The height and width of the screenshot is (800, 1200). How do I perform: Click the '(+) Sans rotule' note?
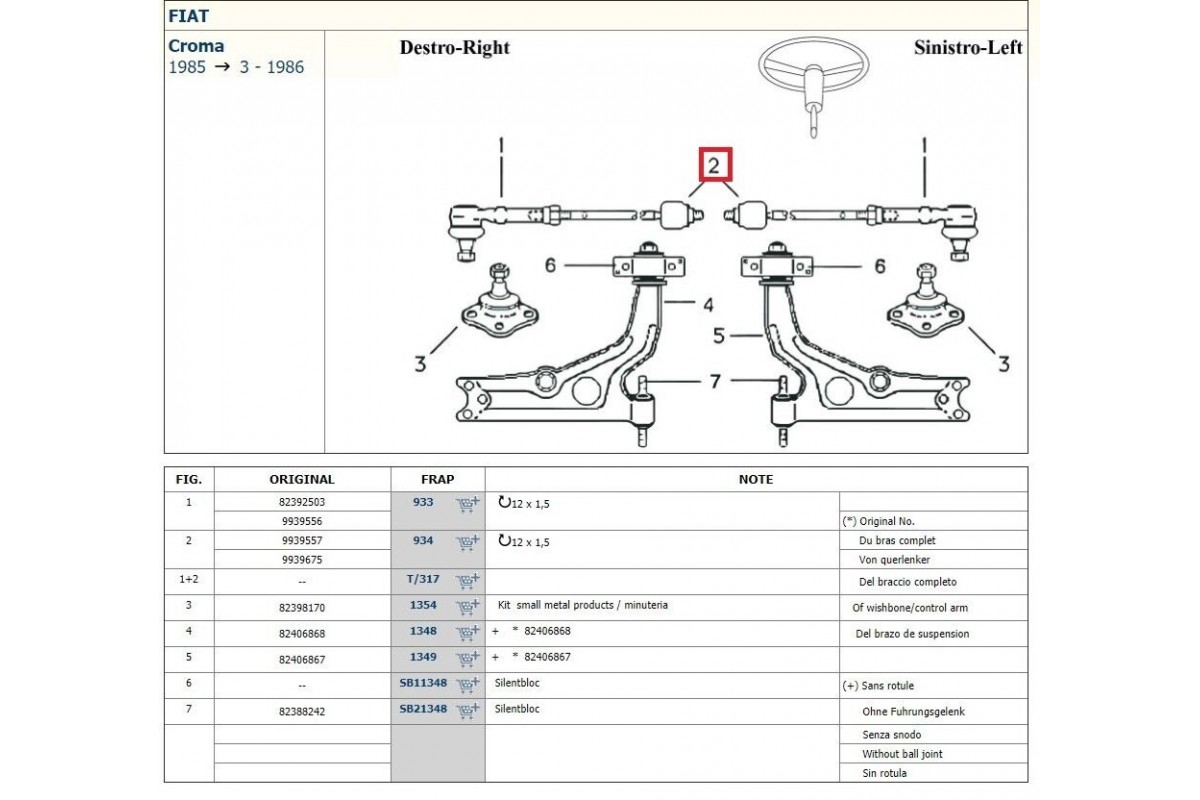click(x=879, y=686)
